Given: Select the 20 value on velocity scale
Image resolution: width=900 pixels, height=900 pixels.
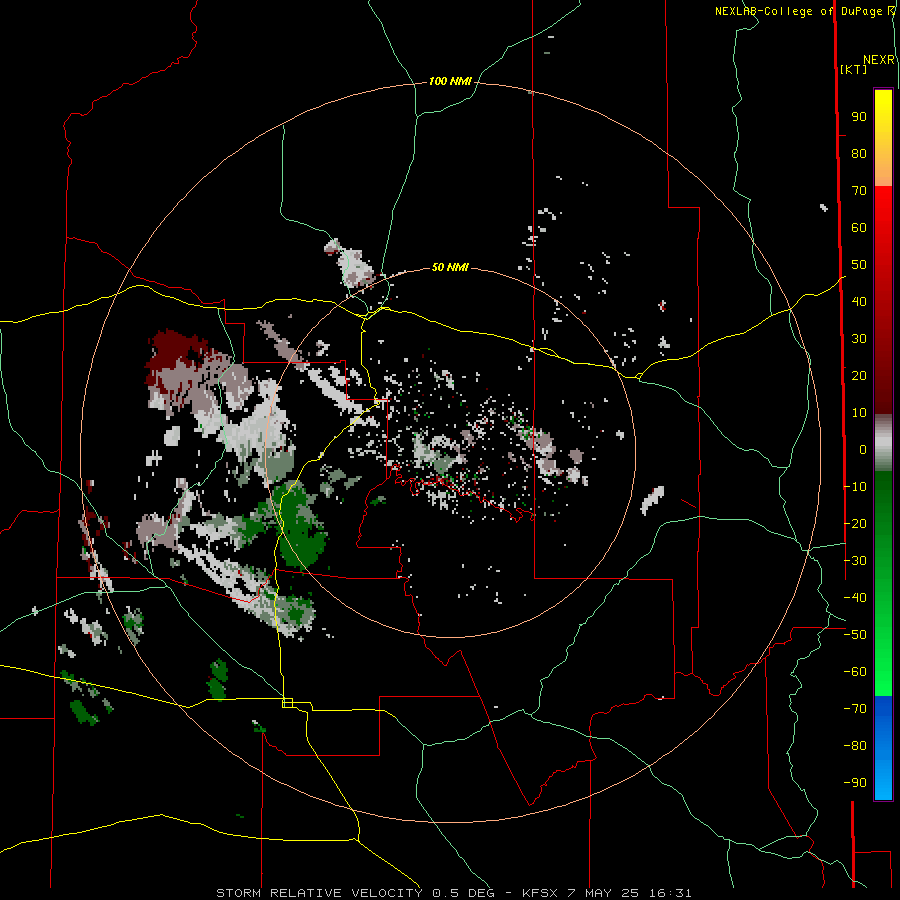Looking at the screenshot, I should coord(859,376).
